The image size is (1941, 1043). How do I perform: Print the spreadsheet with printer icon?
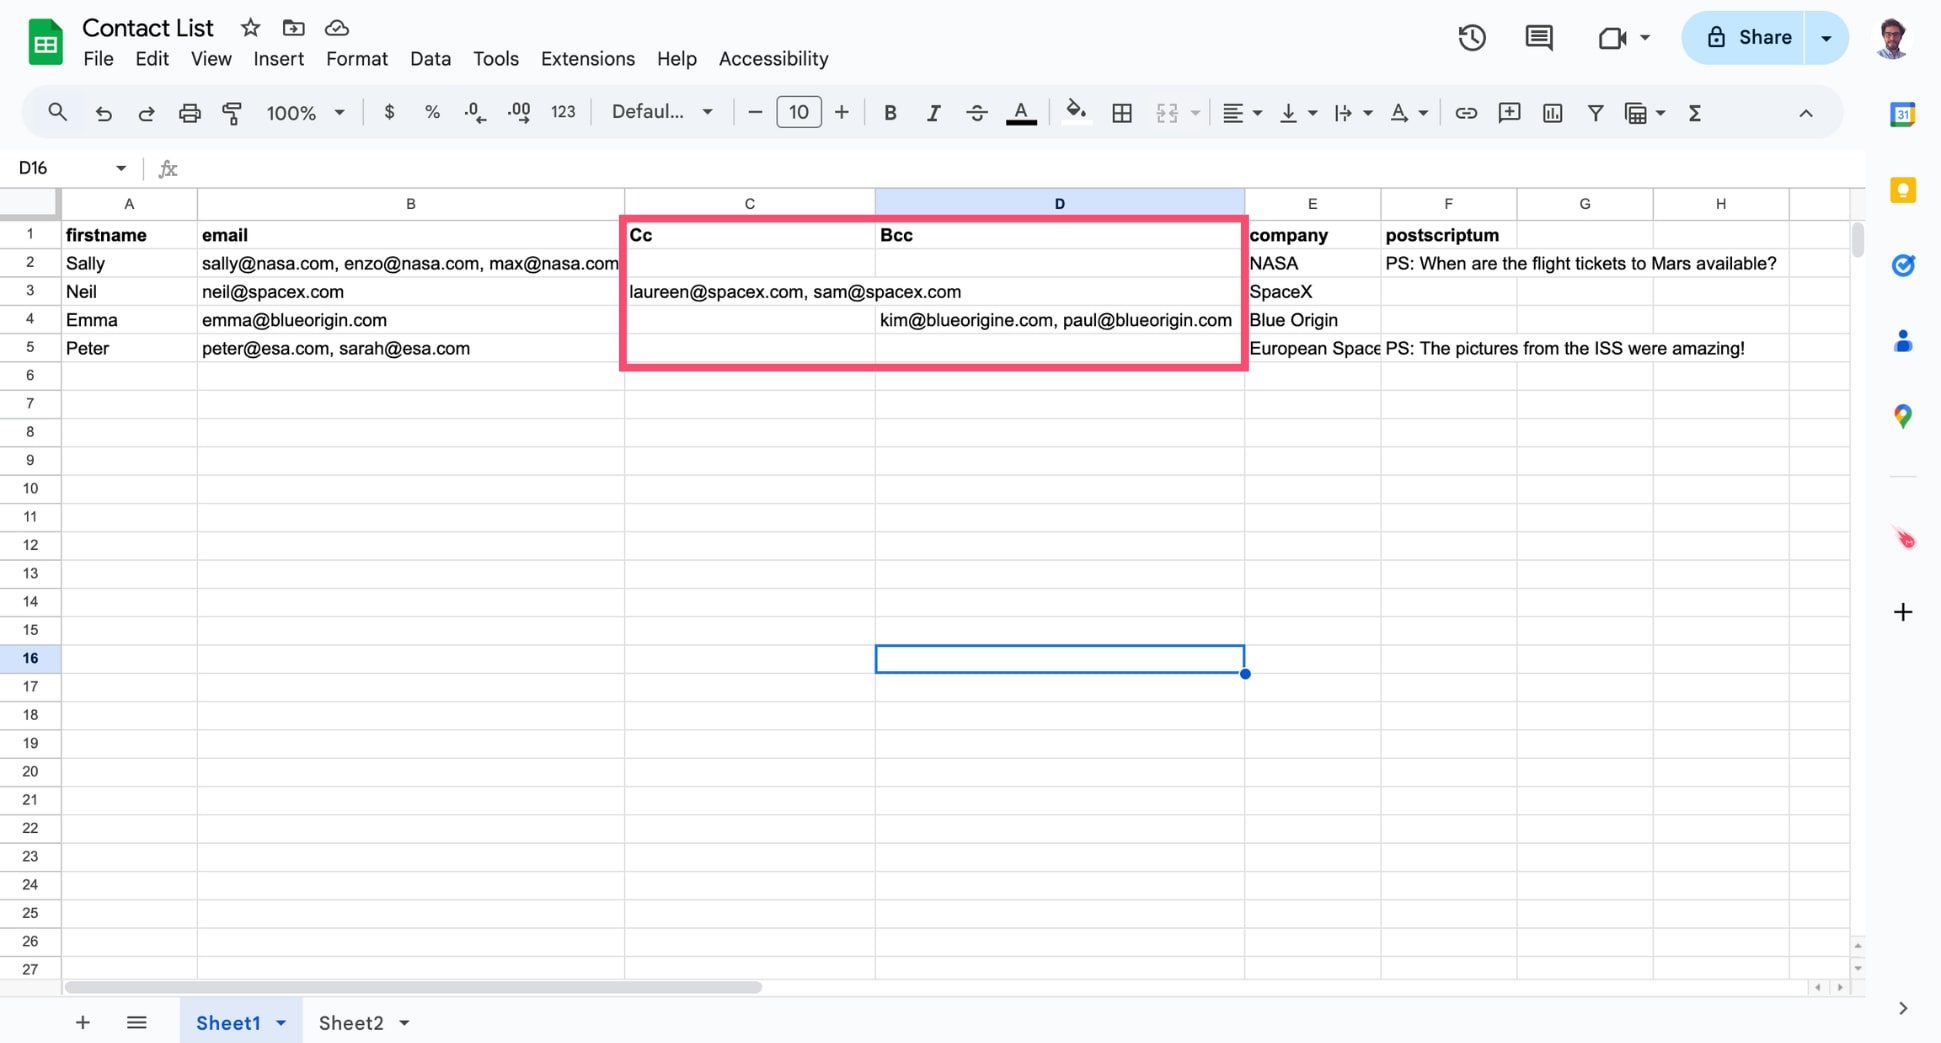point(189,113)
